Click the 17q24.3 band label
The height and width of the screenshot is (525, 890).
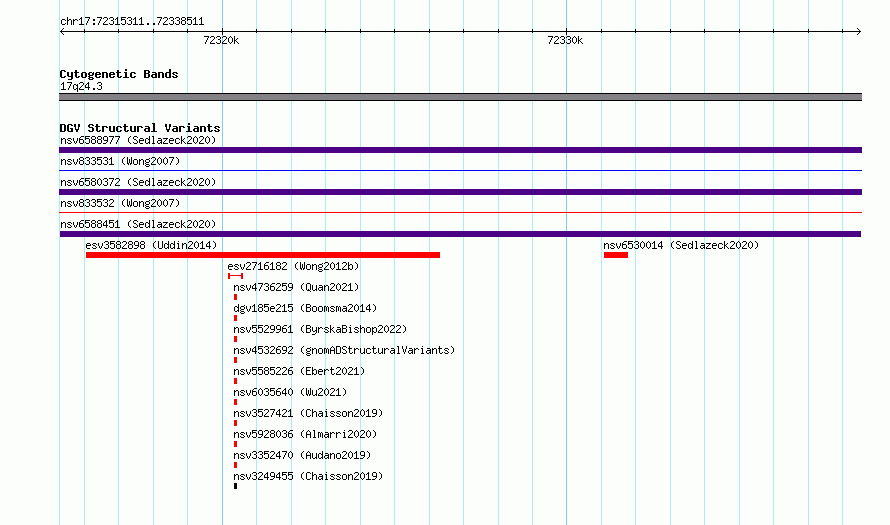point(81,86)
